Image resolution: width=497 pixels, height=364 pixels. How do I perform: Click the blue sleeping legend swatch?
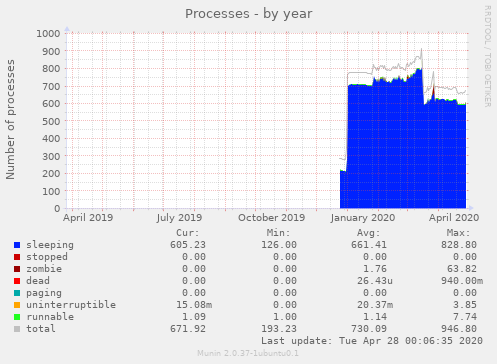17,245
